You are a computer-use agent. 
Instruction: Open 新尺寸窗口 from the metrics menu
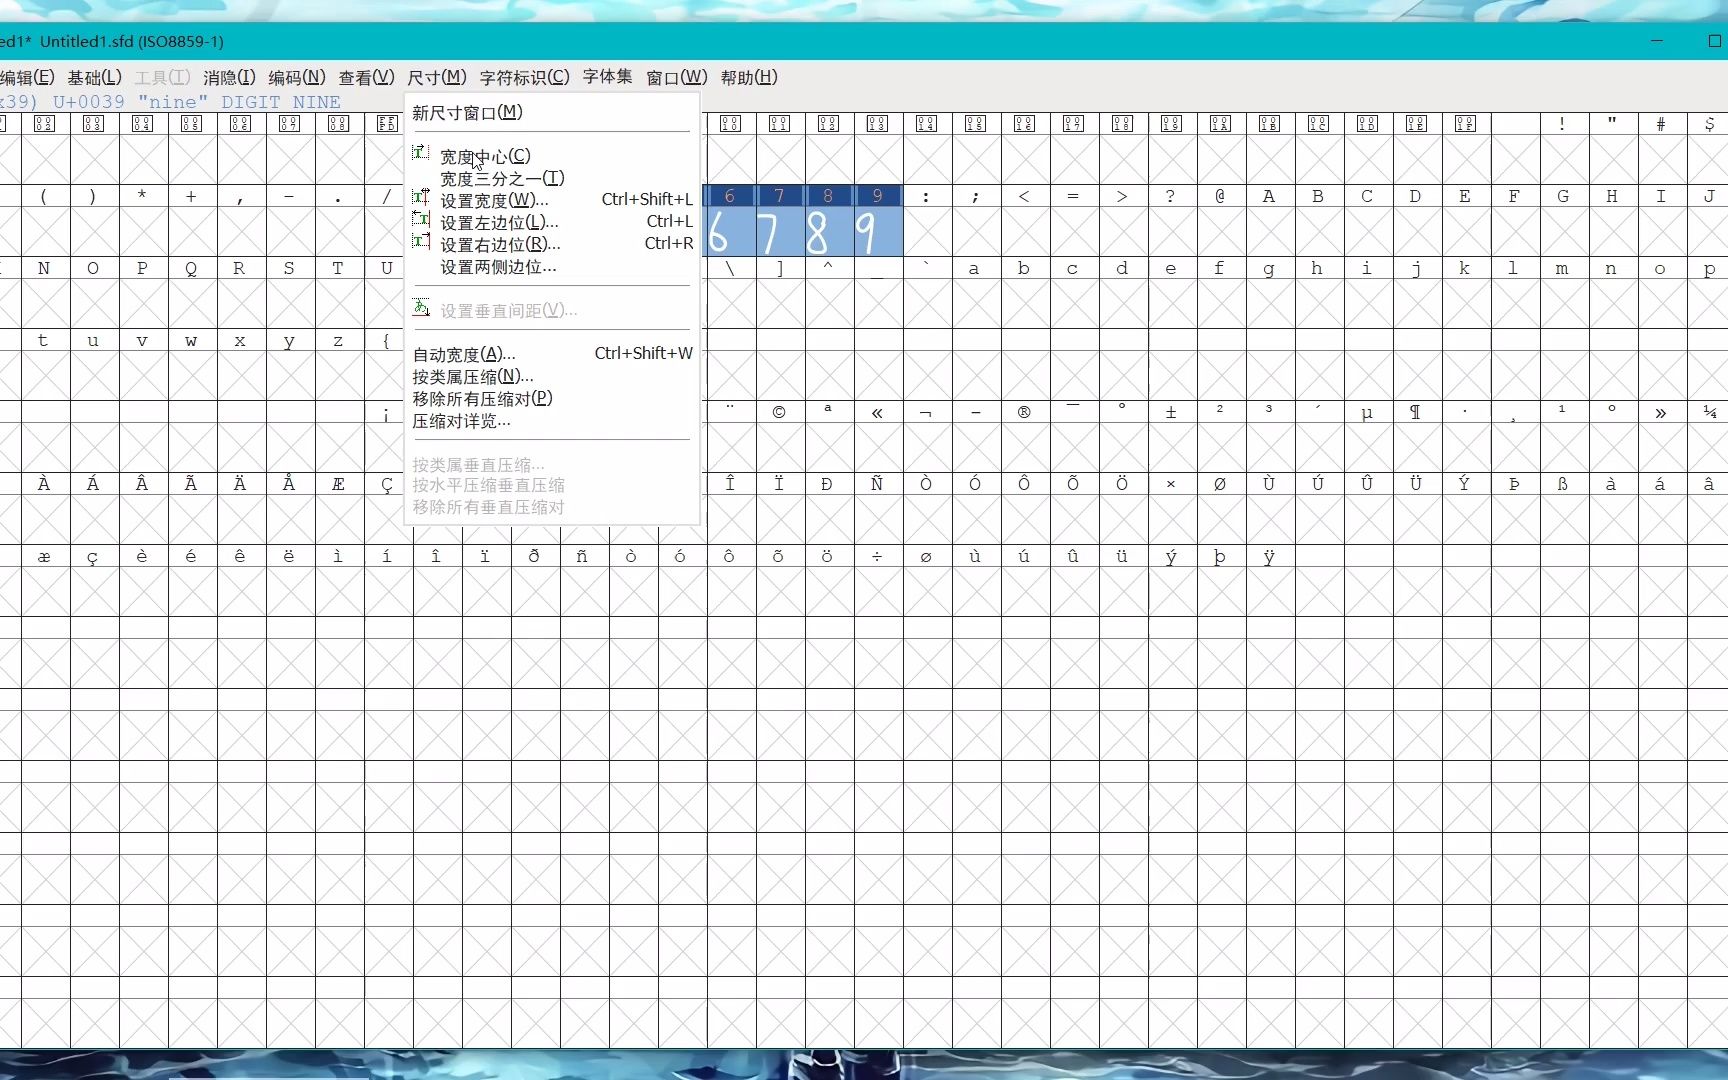click(x=466, y=111)
